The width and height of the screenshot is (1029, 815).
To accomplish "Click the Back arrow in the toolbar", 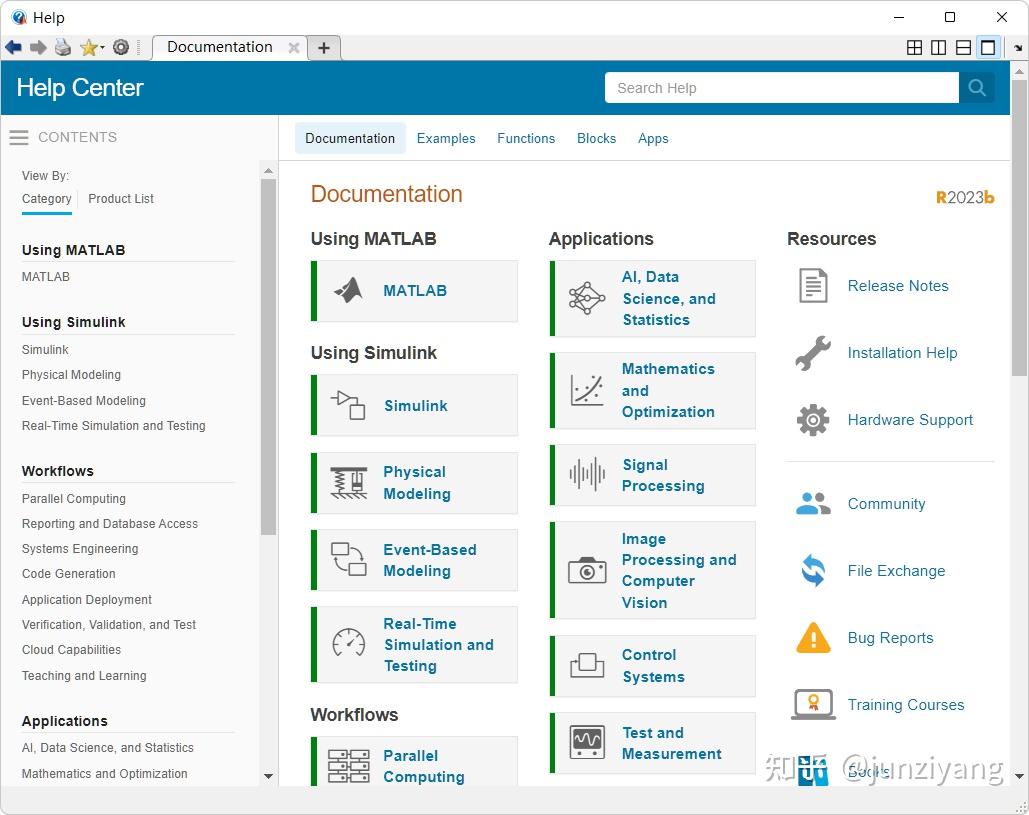I will (x=13, y=47).
